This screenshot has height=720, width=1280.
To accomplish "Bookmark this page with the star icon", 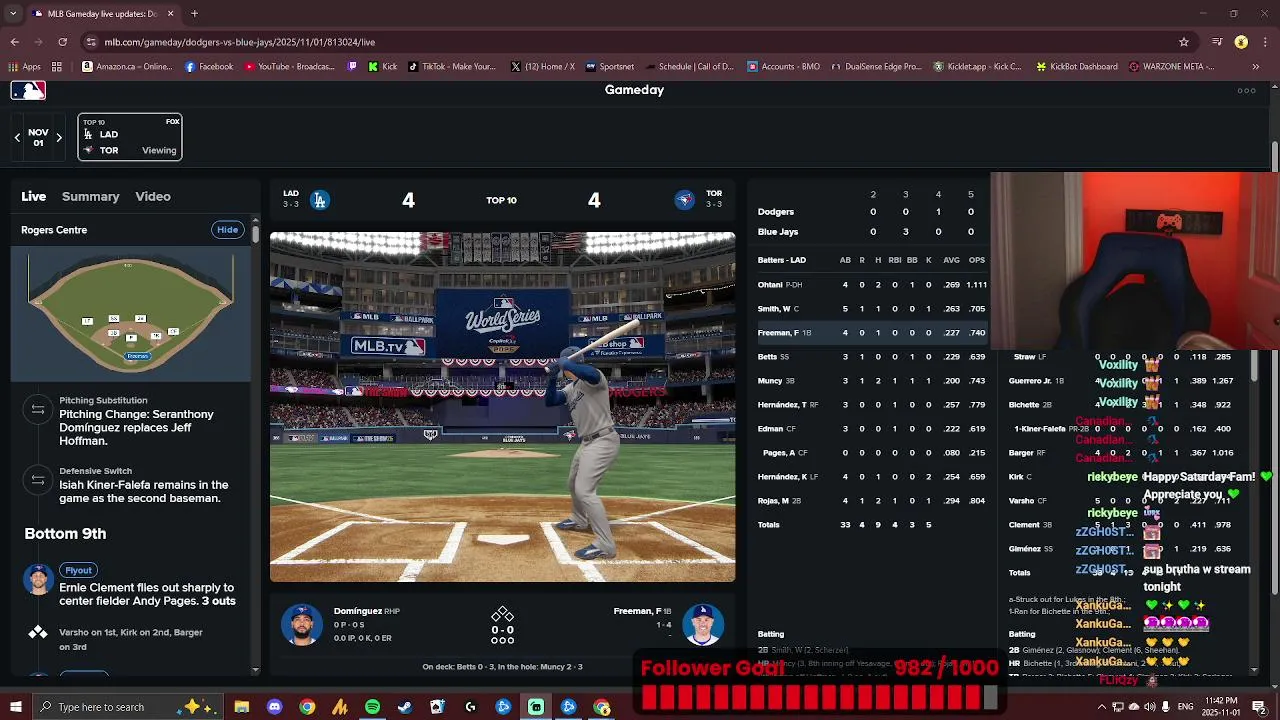I will click(x=1184, y=42).
